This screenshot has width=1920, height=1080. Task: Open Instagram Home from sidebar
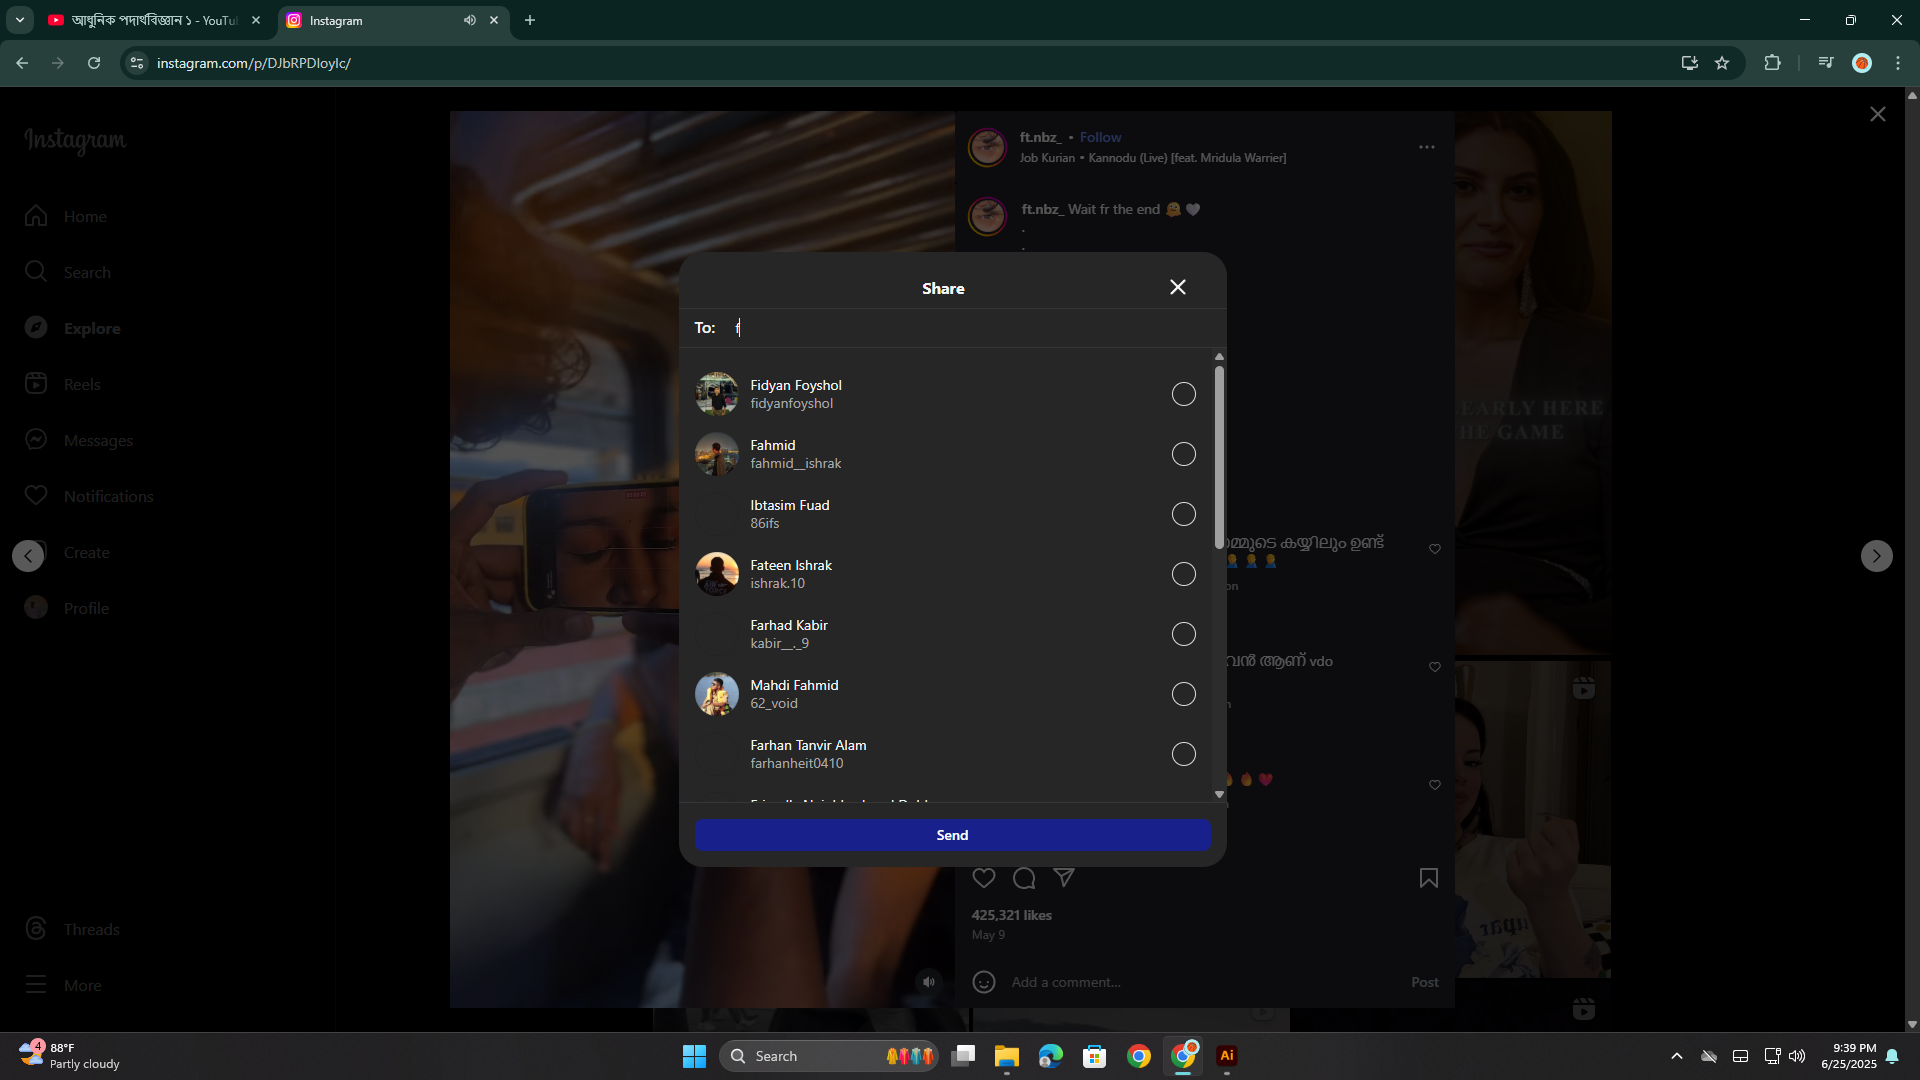(x=66, y=216)
